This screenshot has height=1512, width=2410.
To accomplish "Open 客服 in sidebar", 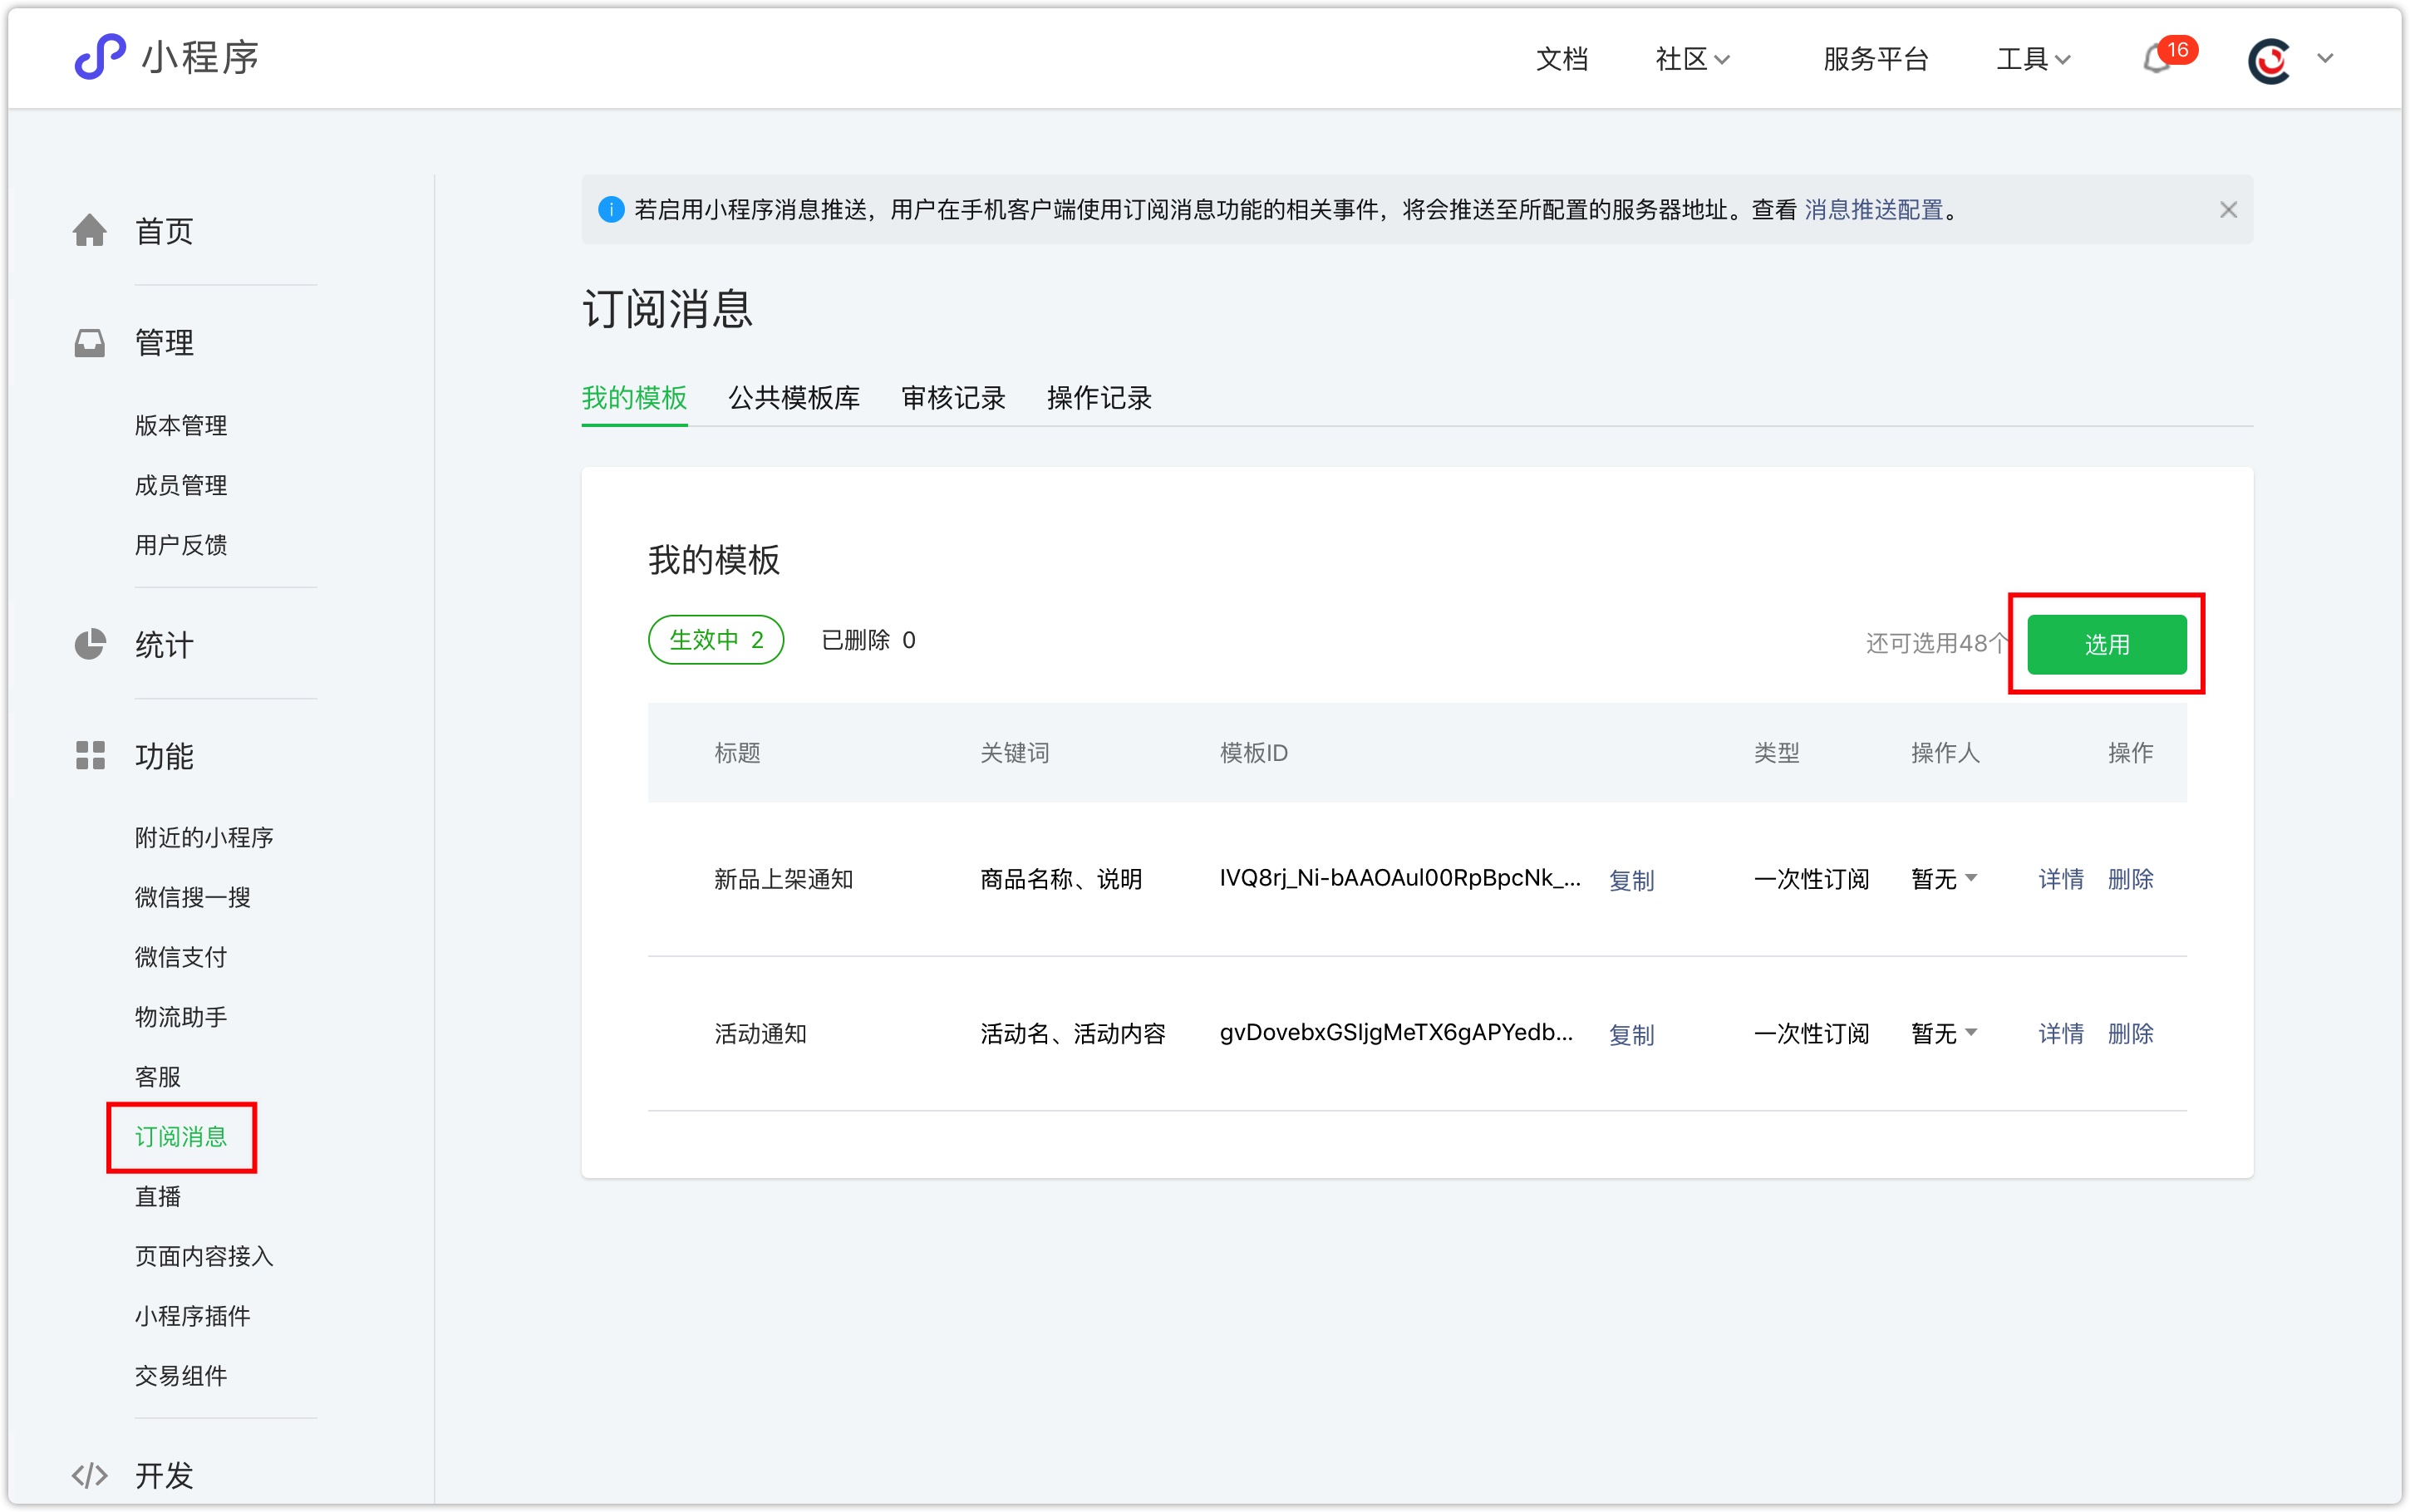I will point(158,1077).
